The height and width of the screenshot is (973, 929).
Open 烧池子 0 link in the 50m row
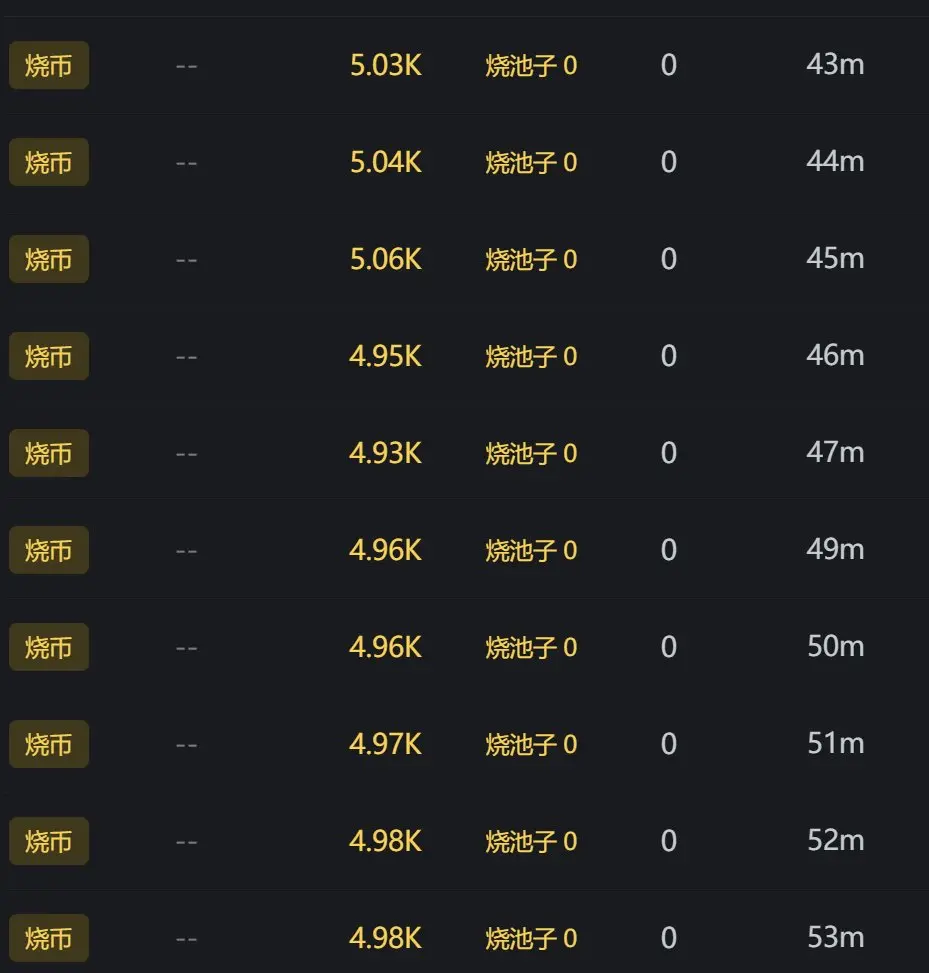pos(531,647)
